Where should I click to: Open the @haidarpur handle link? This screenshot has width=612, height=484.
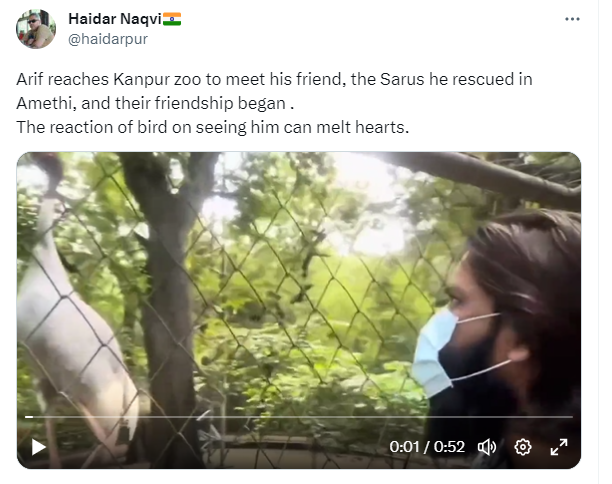click(x=108, y=39)
